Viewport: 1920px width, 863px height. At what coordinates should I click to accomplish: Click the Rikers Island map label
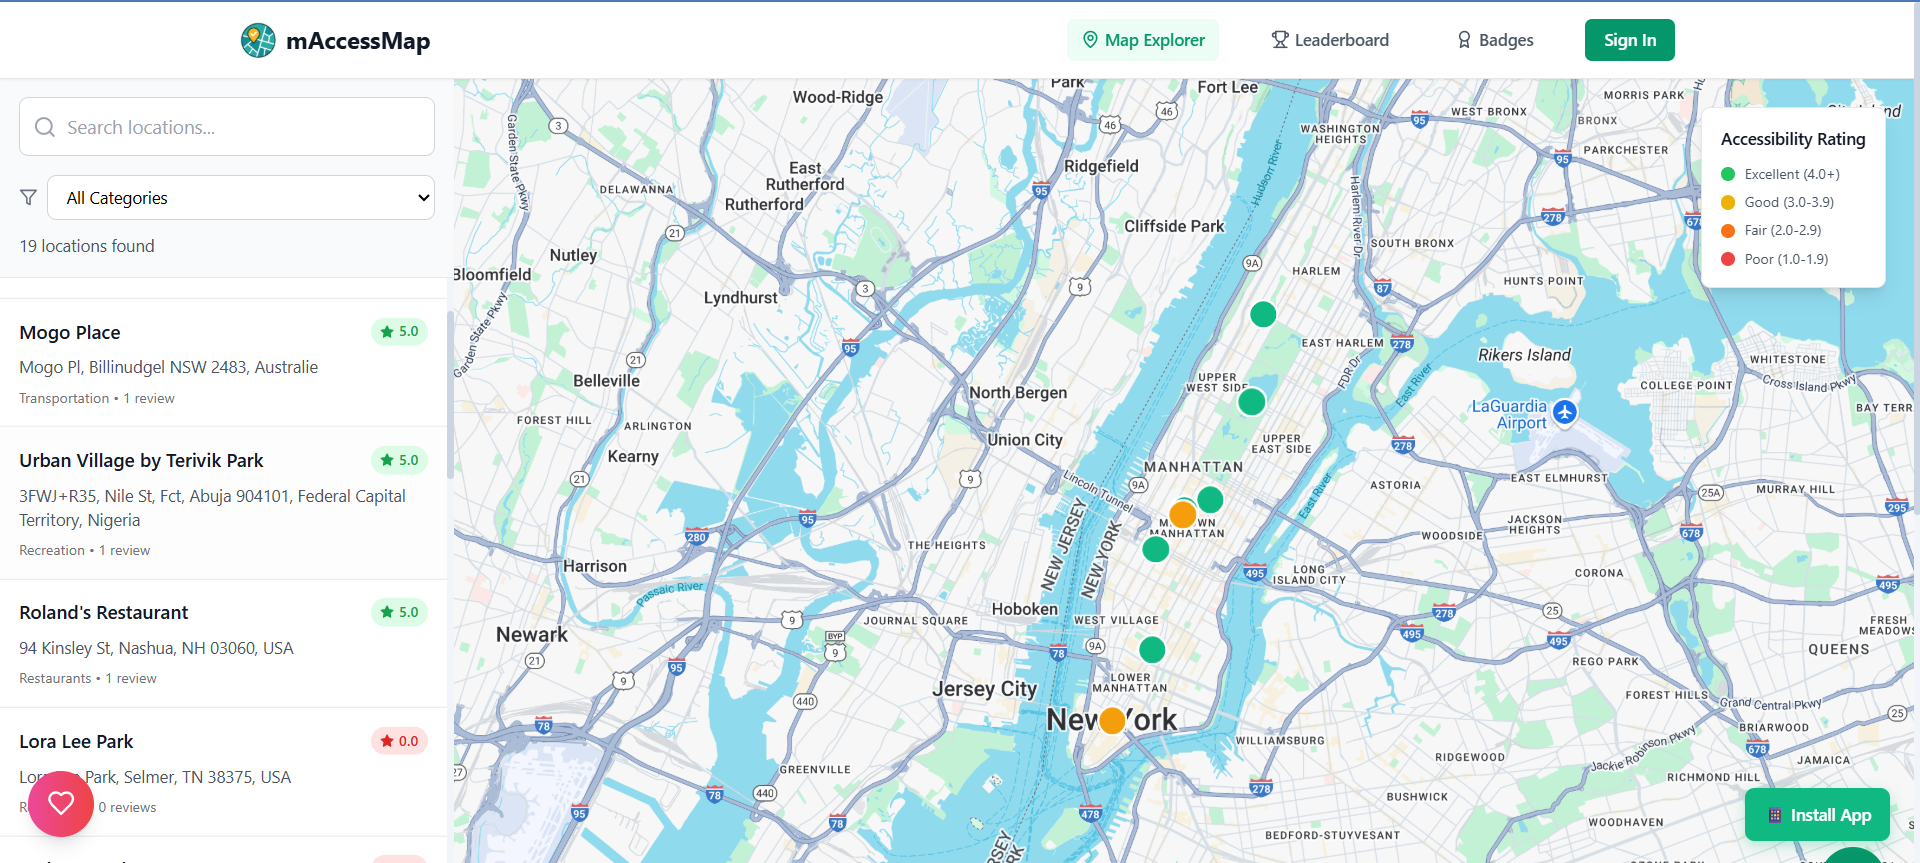pyautogui.click(x=1524, y=355)
